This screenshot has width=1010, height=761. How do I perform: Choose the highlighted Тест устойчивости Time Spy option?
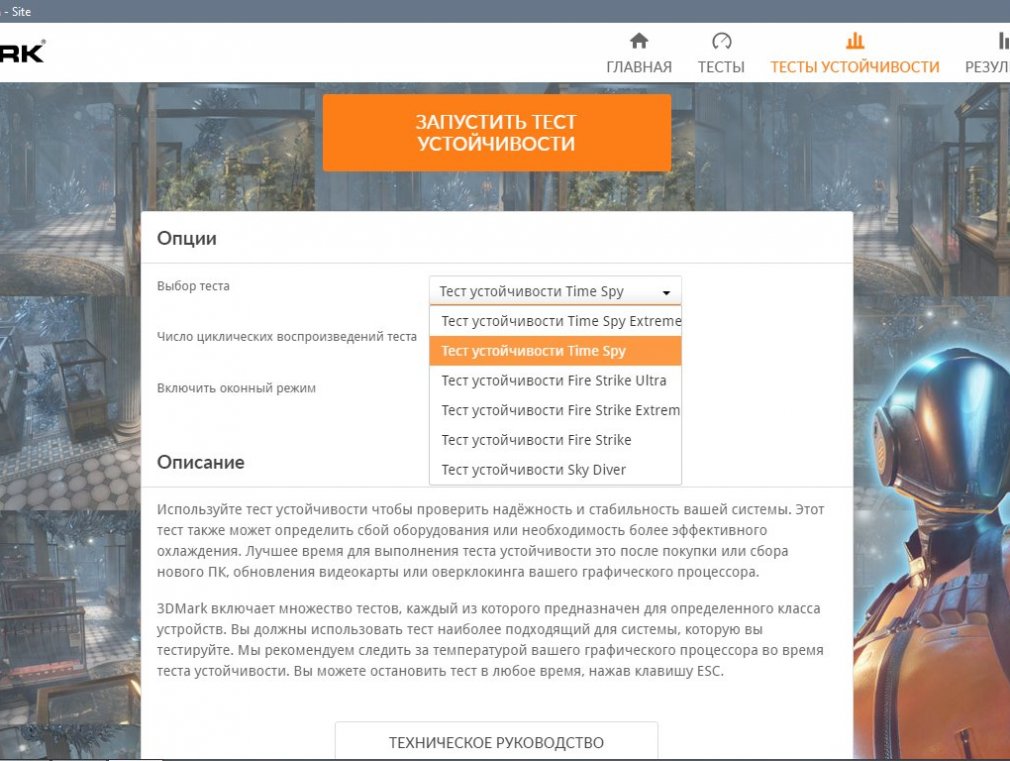[x=555, y=351]
